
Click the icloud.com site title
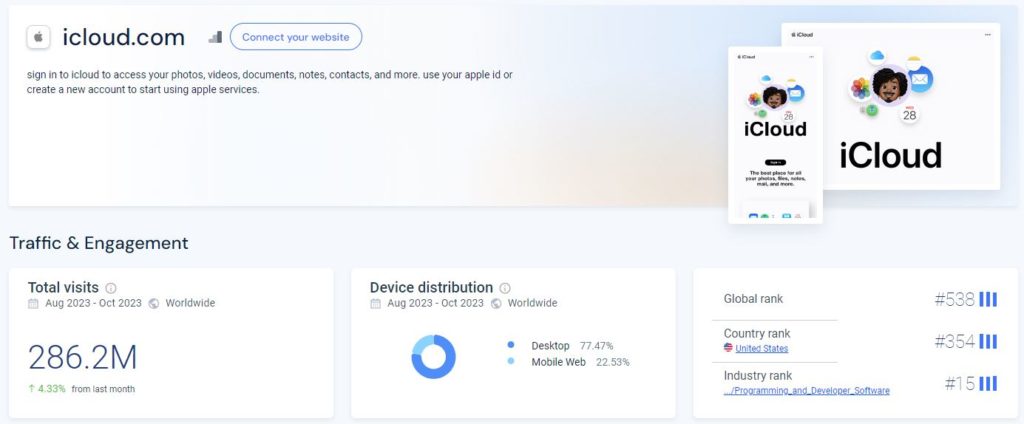[123, 37]
